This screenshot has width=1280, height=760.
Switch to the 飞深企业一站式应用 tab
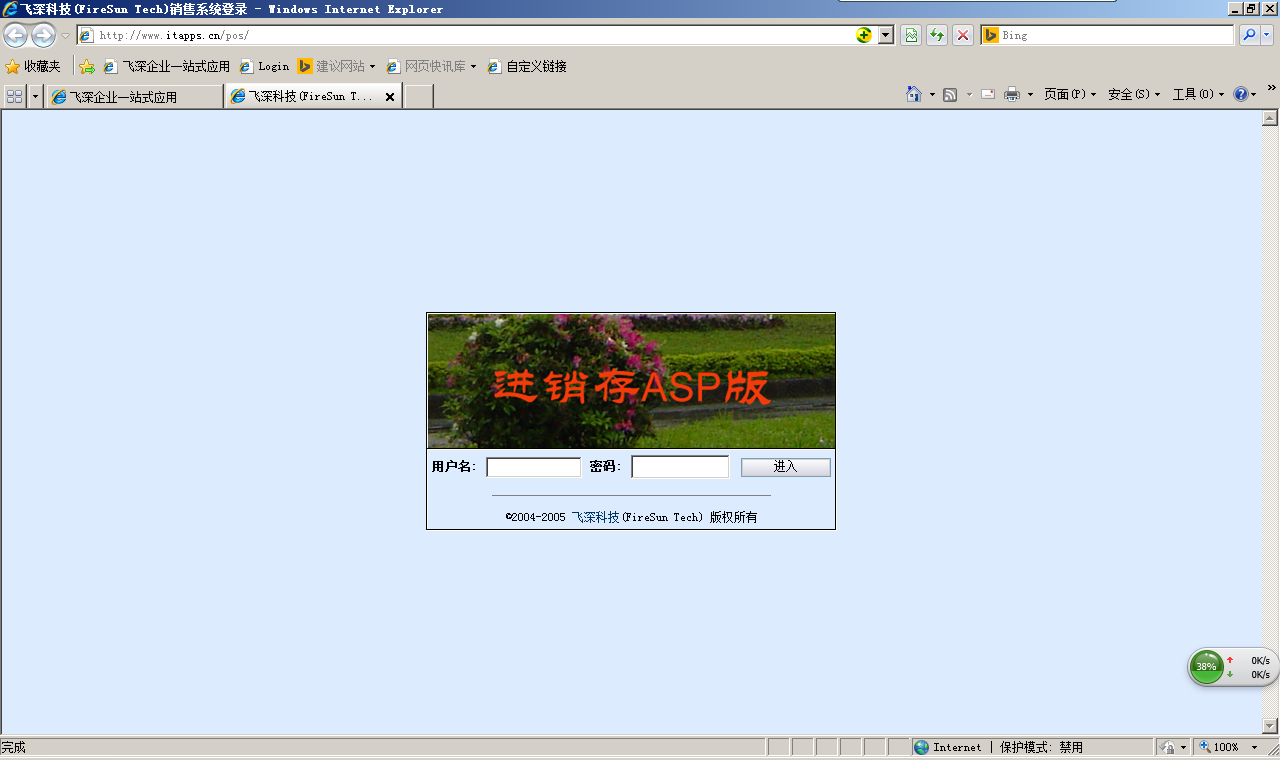coord(134,97)
